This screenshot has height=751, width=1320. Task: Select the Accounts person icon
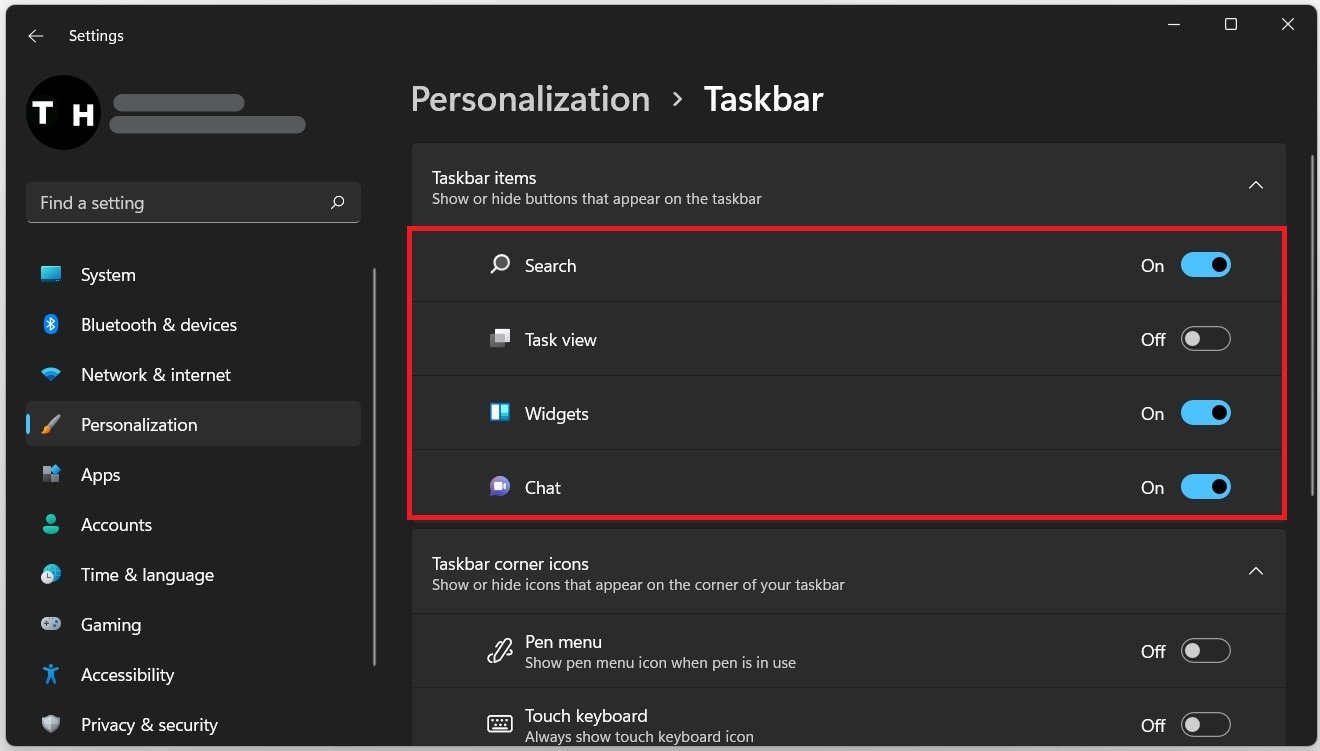(x=51, y=525)
